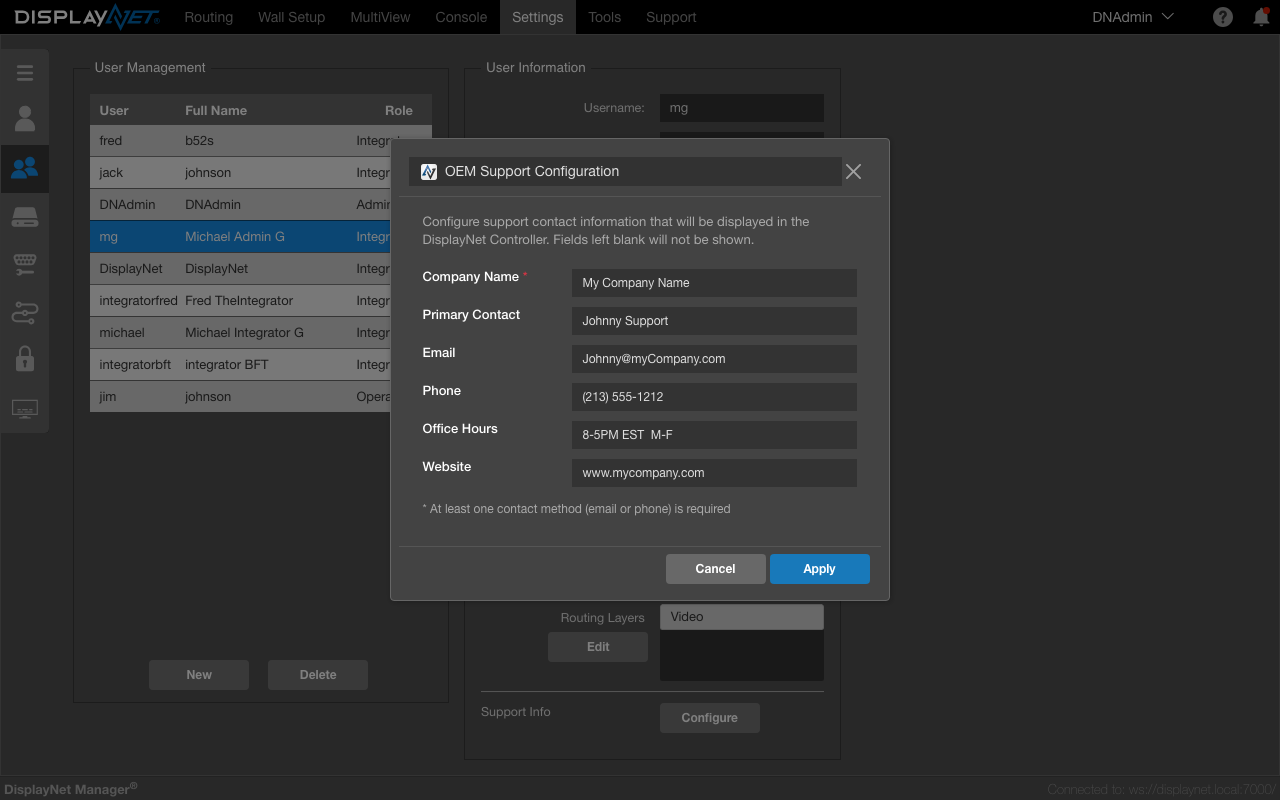
Task: Edit the Primary Contact field
Action: [714, 321]
